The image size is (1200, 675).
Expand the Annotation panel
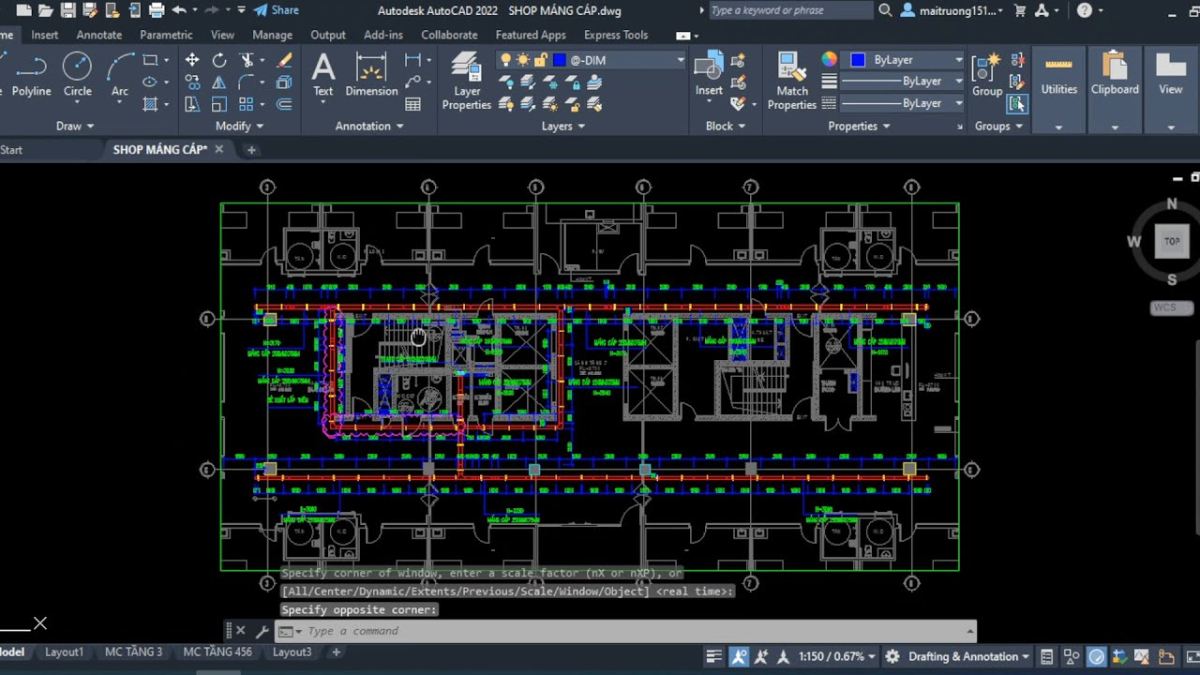tap(369, 126)
